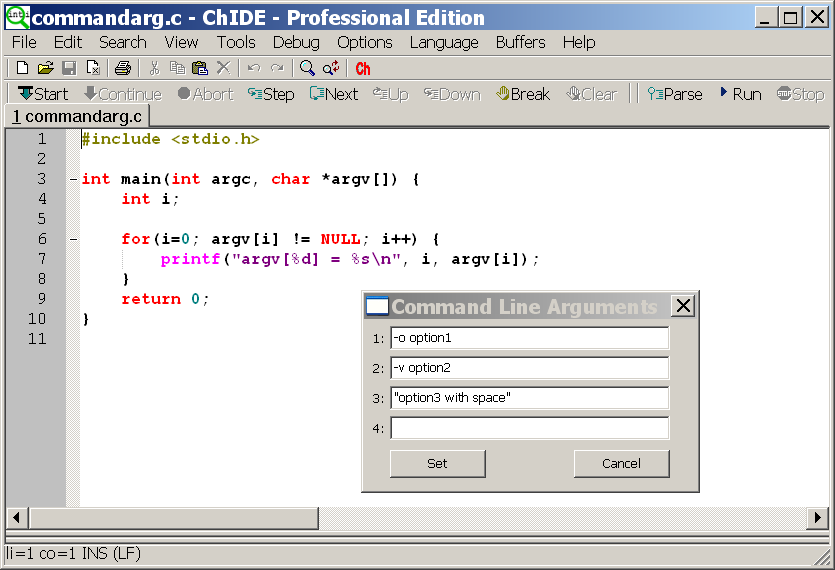This screenshot has width=835, height=570.
Task: Click the Delete X icon in toolbar
Action: coord(224,68)
